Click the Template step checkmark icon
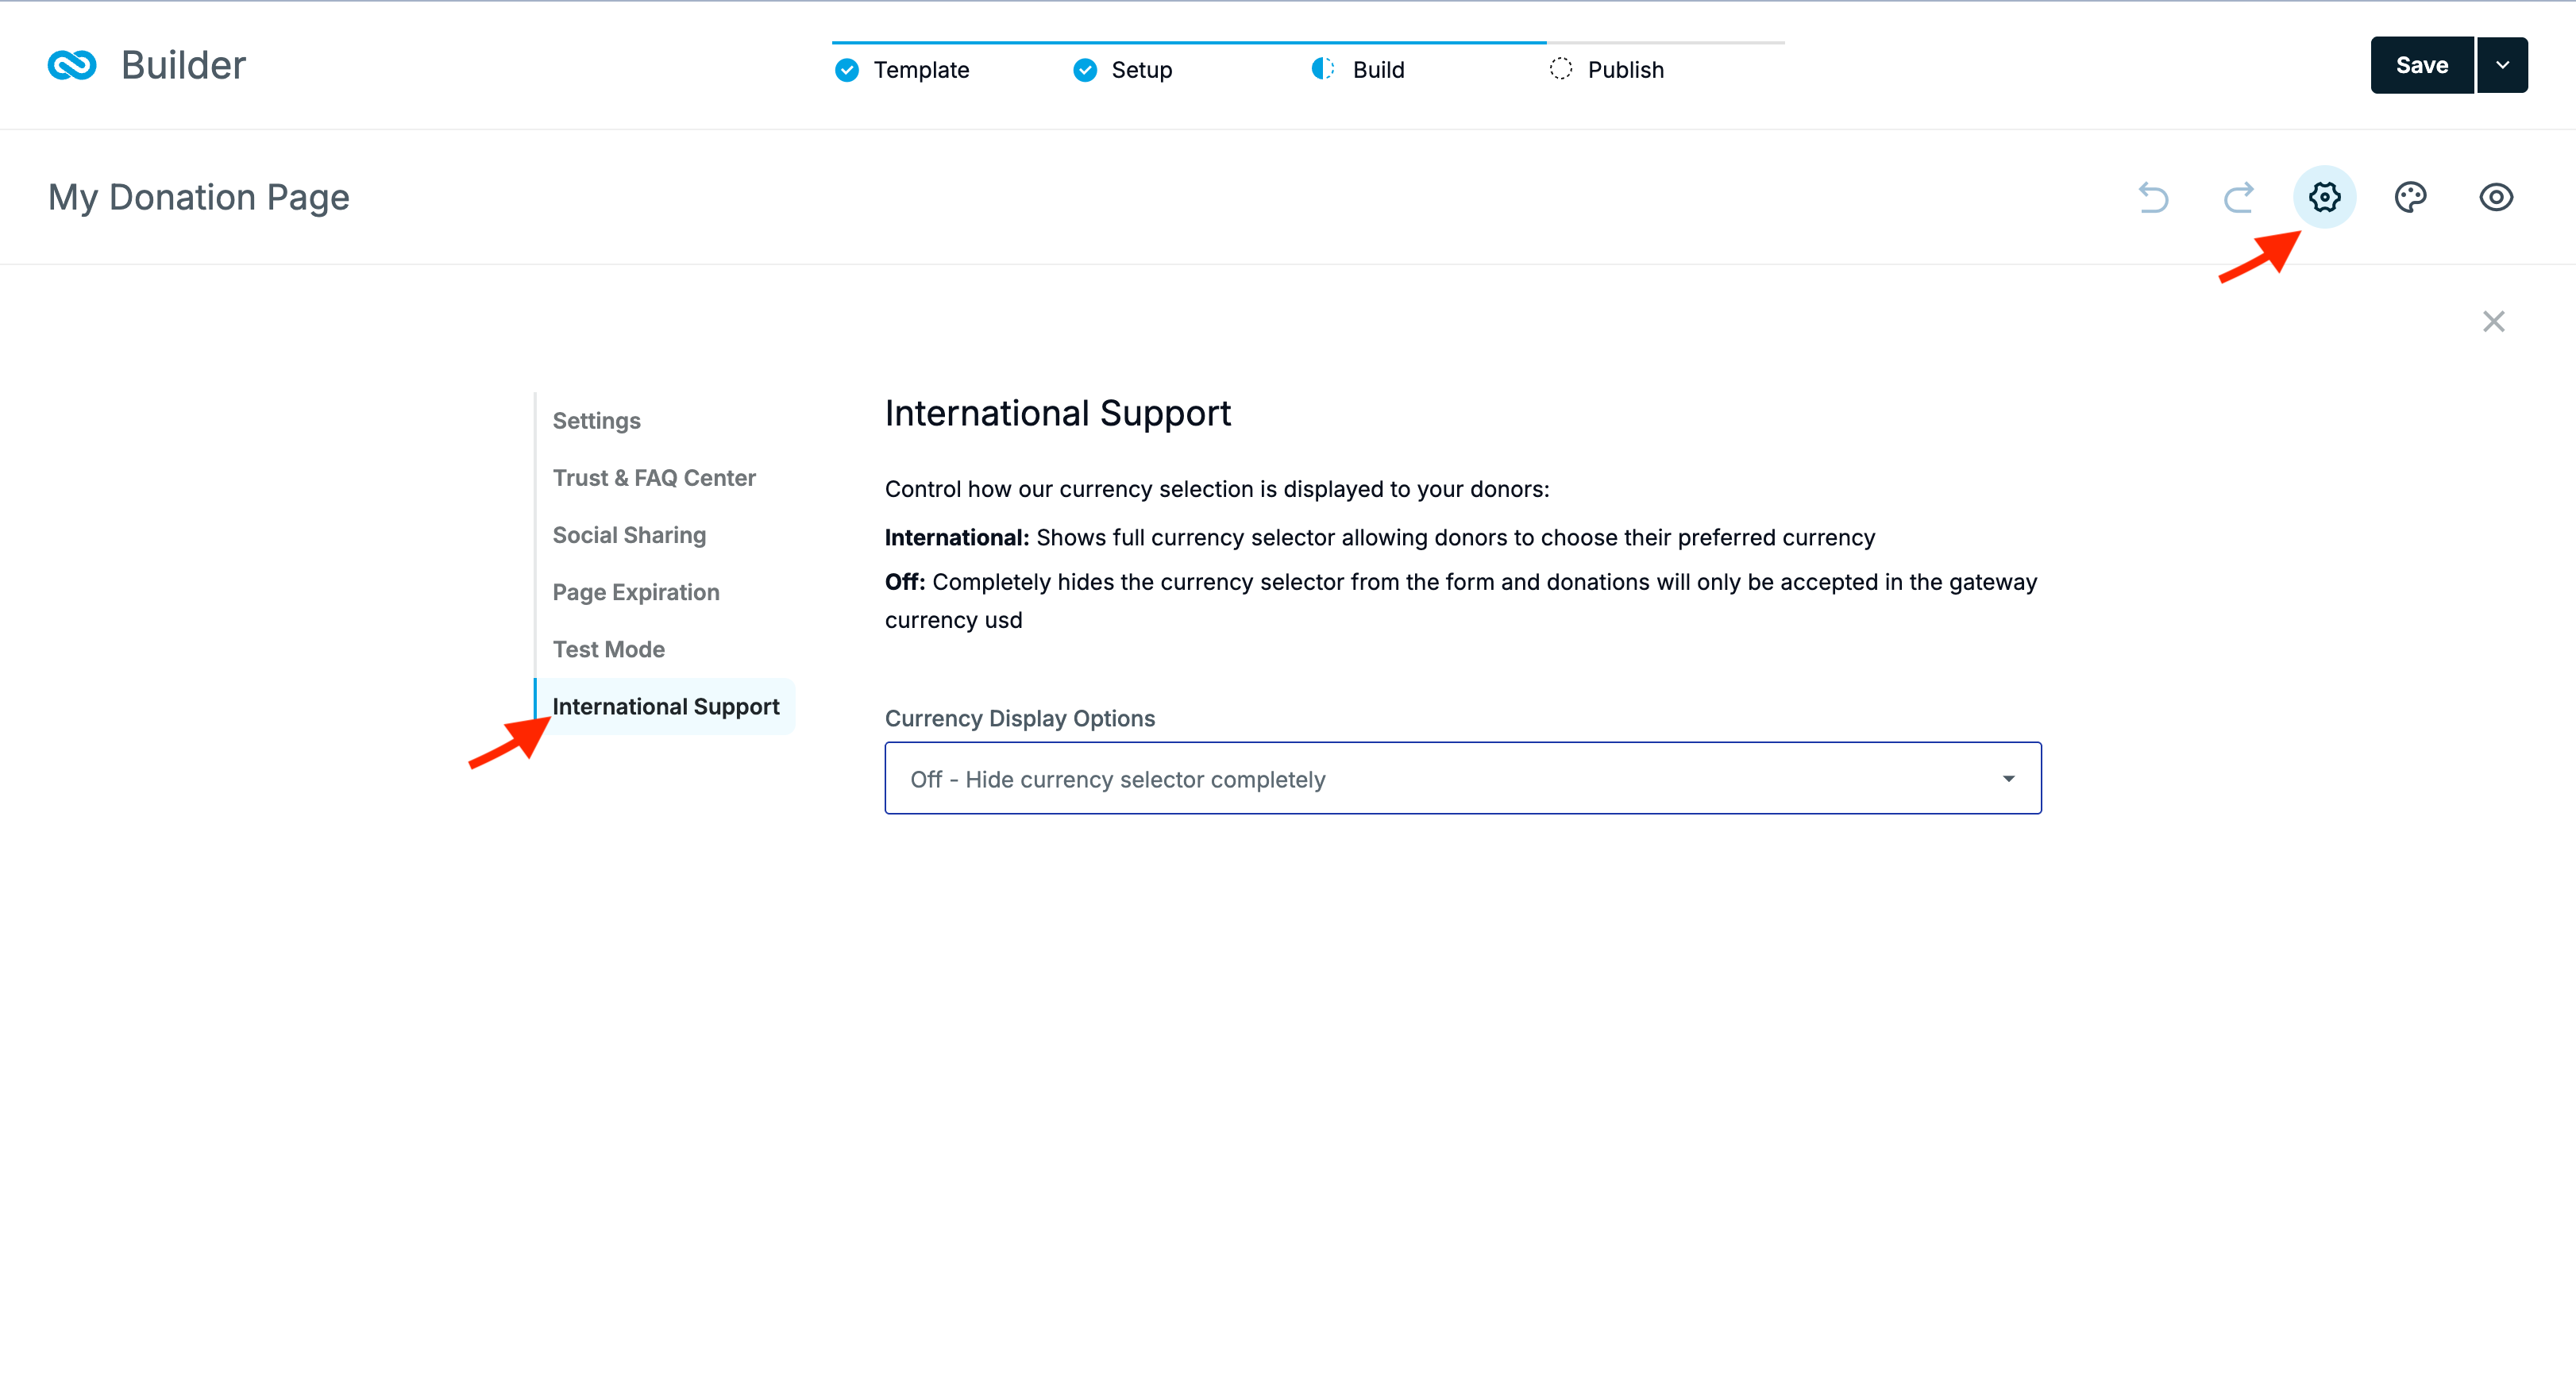 (x=847, y=70)
